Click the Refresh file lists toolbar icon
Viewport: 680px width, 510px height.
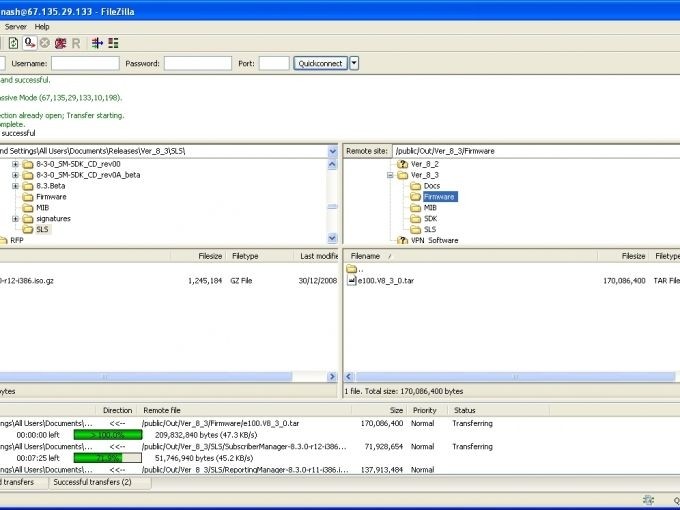(13, 43)
